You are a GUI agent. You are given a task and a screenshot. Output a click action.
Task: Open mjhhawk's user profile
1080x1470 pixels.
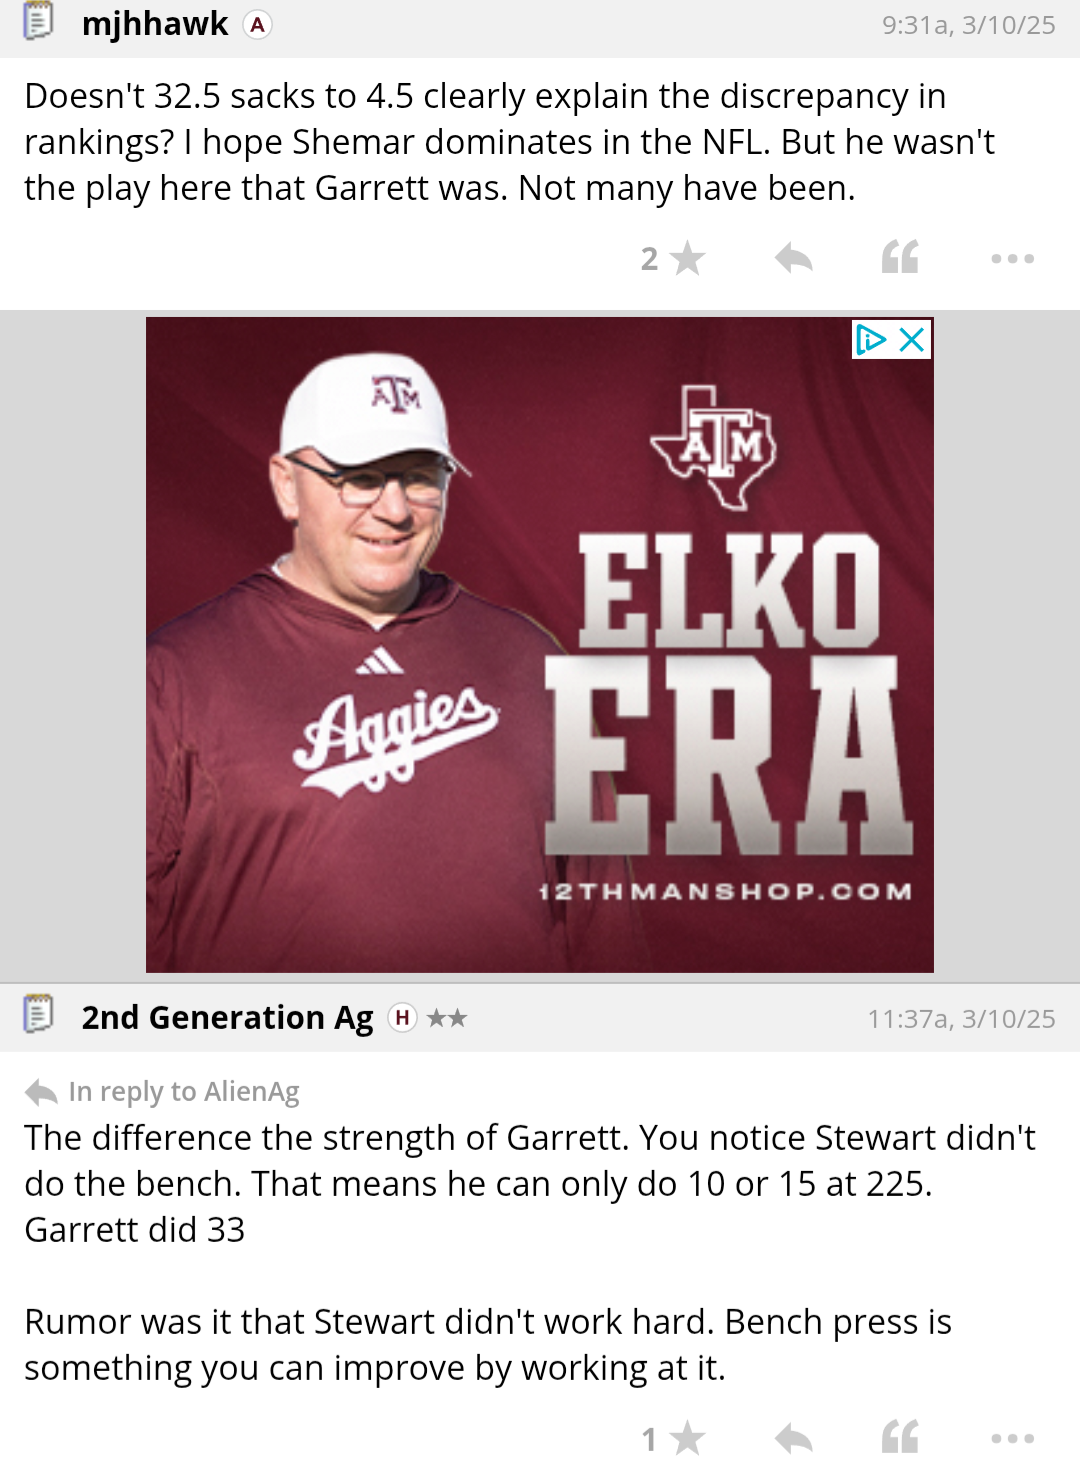coord(155,24)
